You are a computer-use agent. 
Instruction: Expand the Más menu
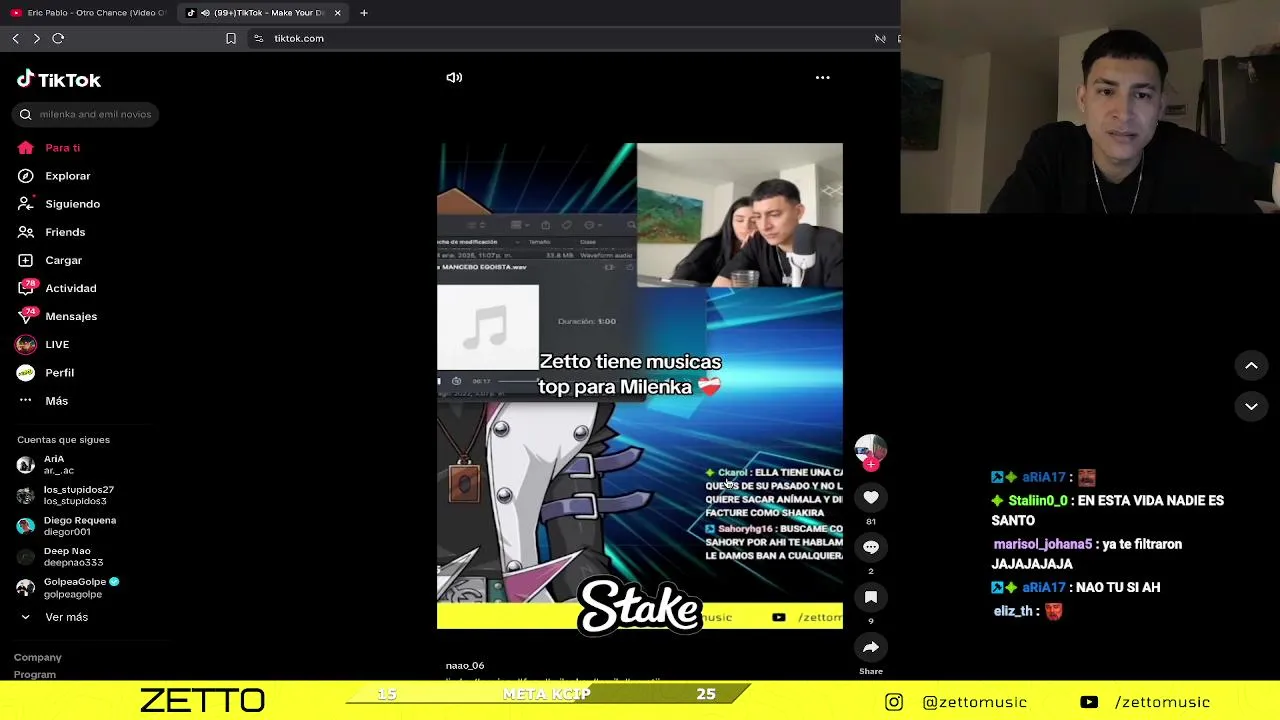pos(56,400)
